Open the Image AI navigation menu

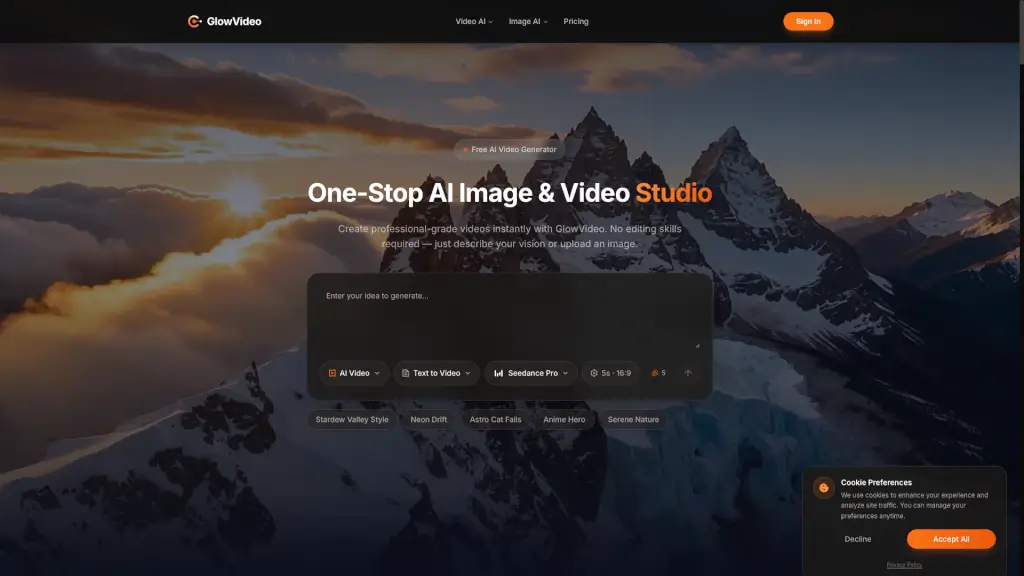[528, 21]
